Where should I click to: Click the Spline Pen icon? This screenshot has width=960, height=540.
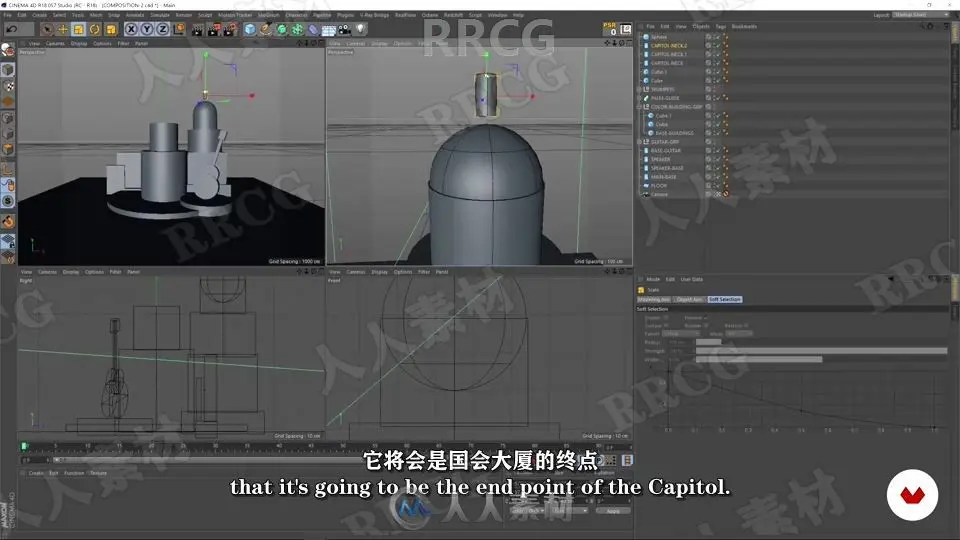[266, 29]
